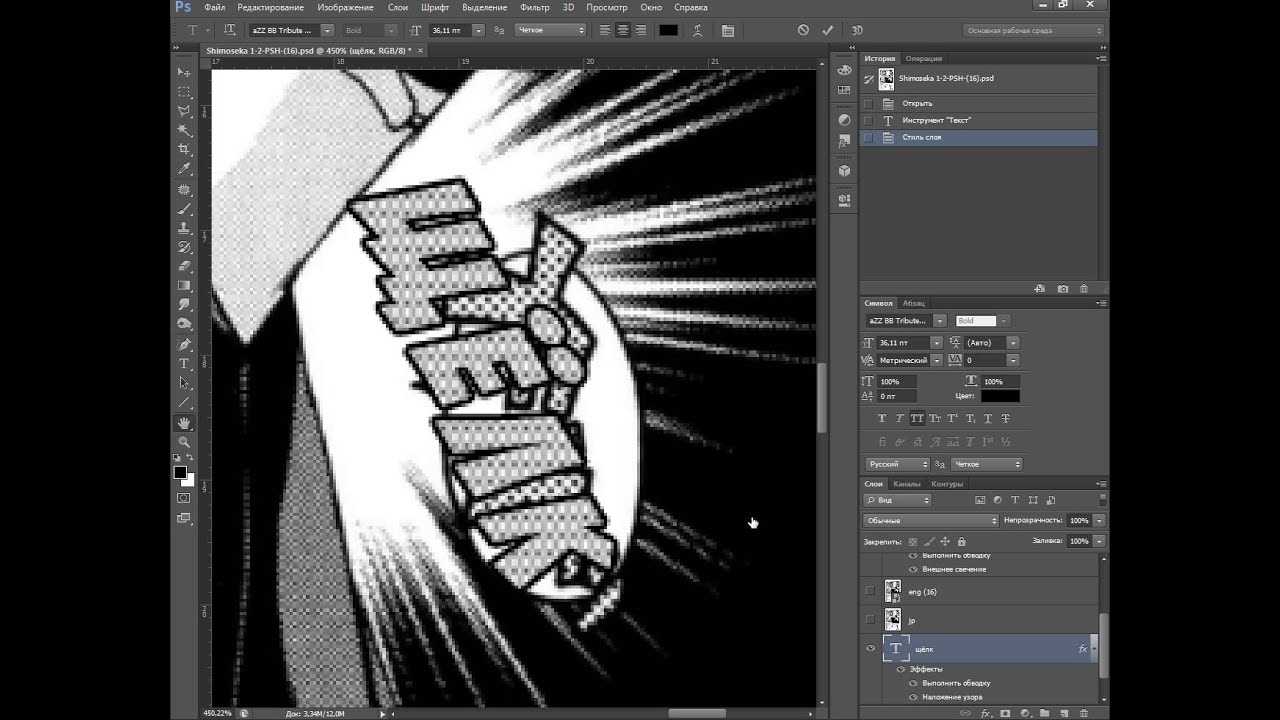Show the eng (16) layer
This screenshot has width=1280, height=720.
(870, 591)
